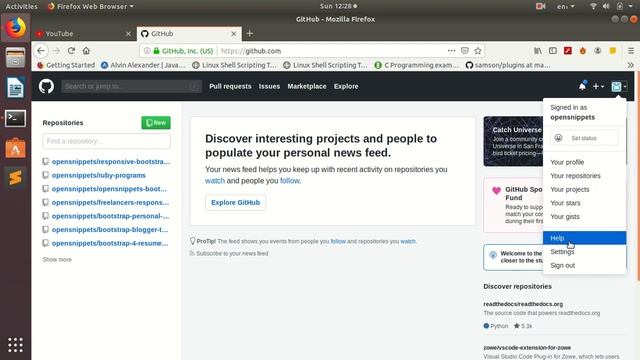Click the GitHub Octocat logo
640x360 pixels.
point(46,87)
